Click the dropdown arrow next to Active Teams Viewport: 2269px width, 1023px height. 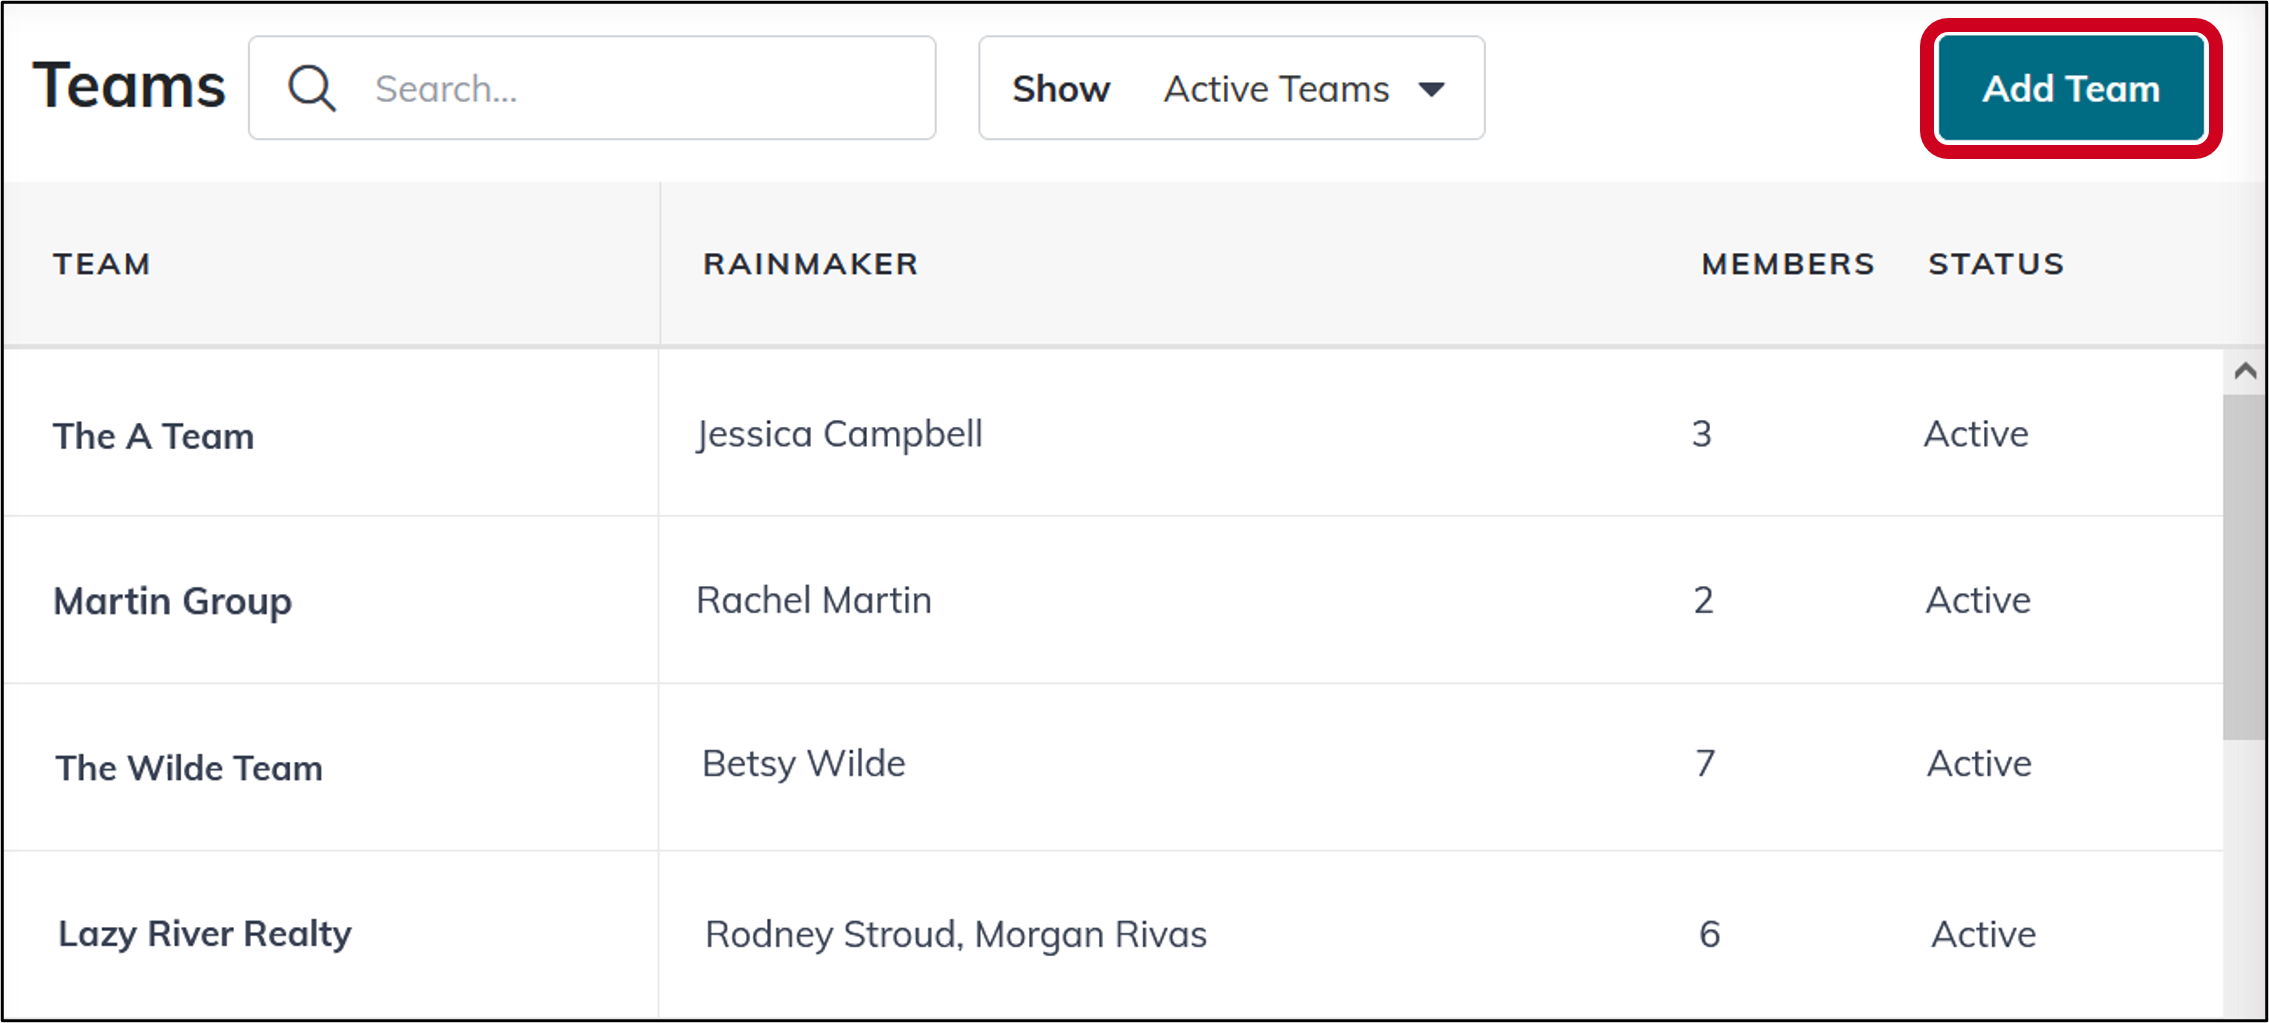(x=1432, y=89)
